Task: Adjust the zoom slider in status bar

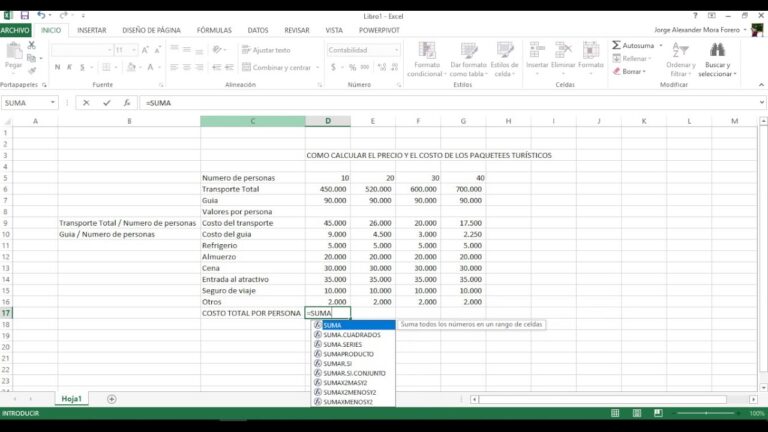Action: (x=706, y=413)
